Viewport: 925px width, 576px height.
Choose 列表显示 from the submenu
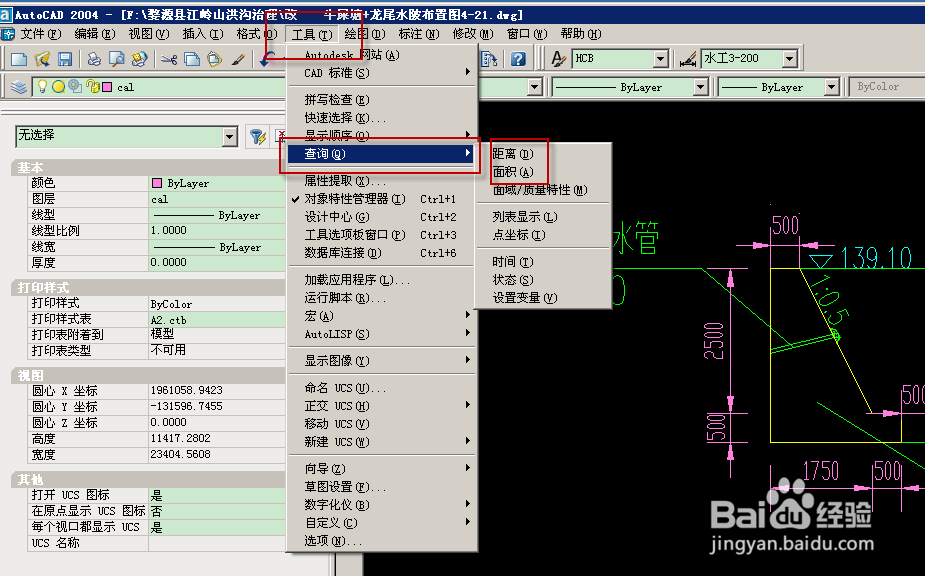tap(524, 217)
